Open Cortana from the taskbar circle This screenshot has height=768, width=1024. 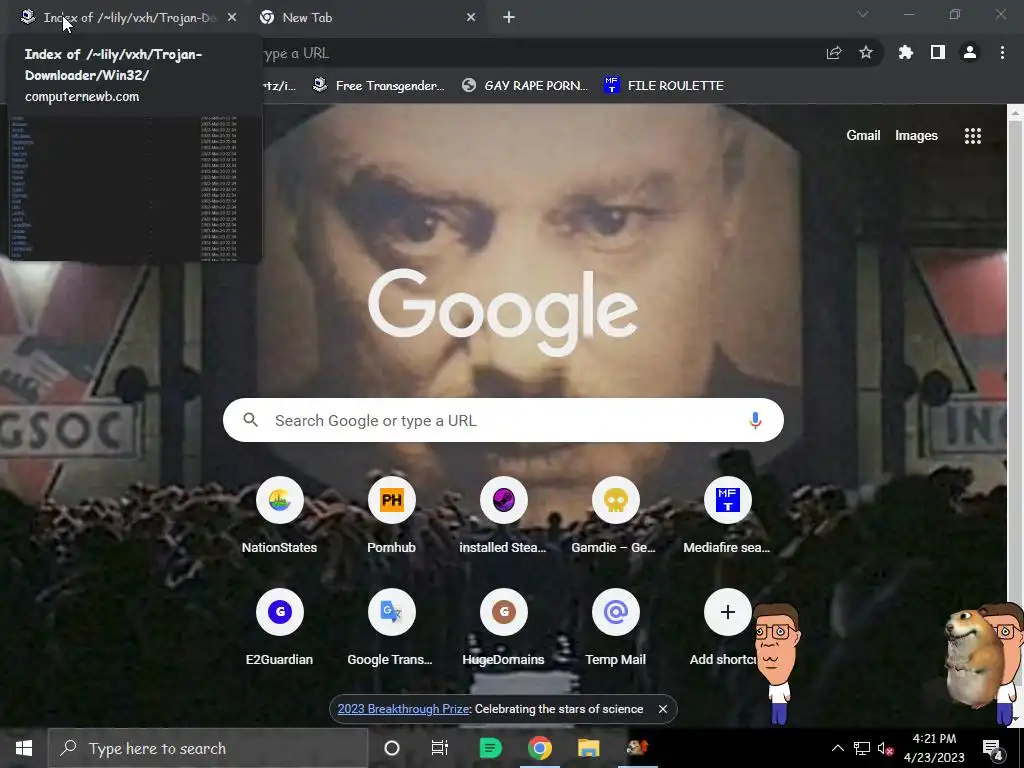(392, 748)
